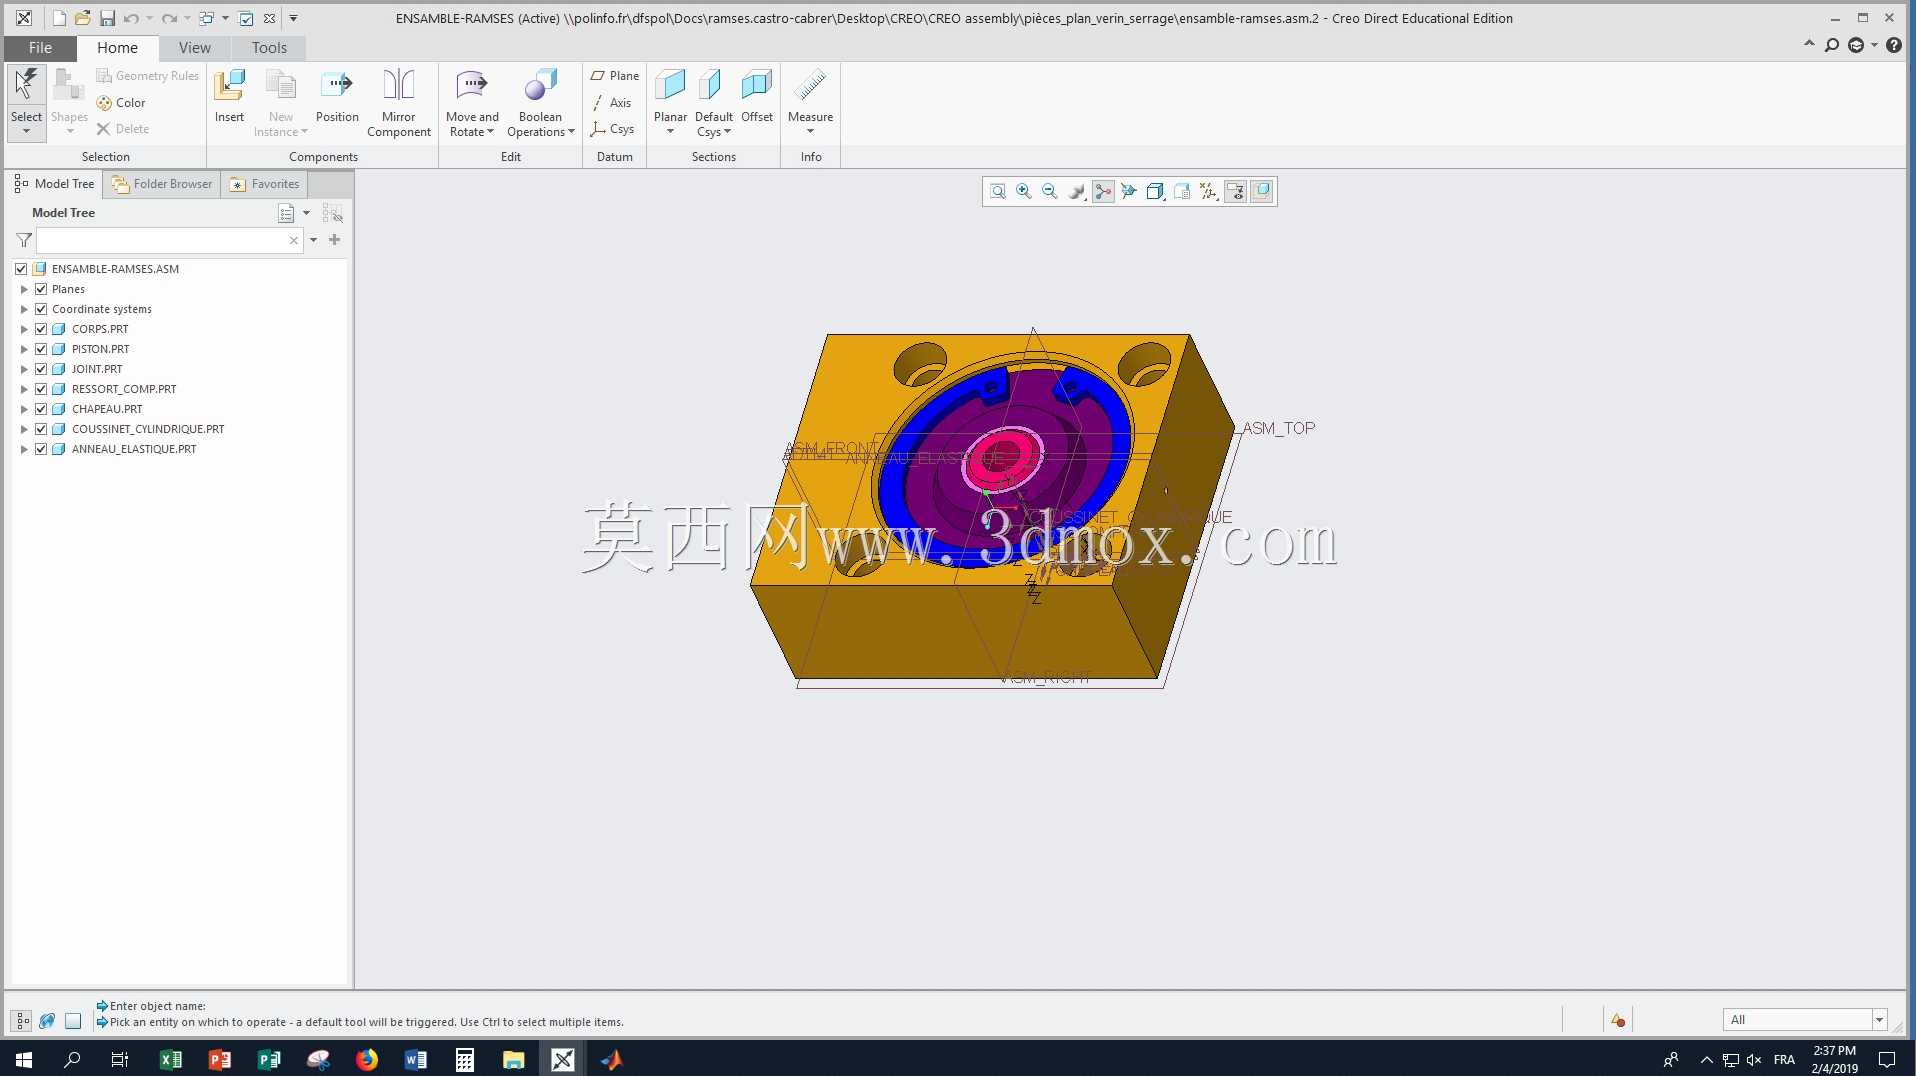Screen dimensions: 1916x1076
Task: Create an Offset section
Action: (757, 96)
